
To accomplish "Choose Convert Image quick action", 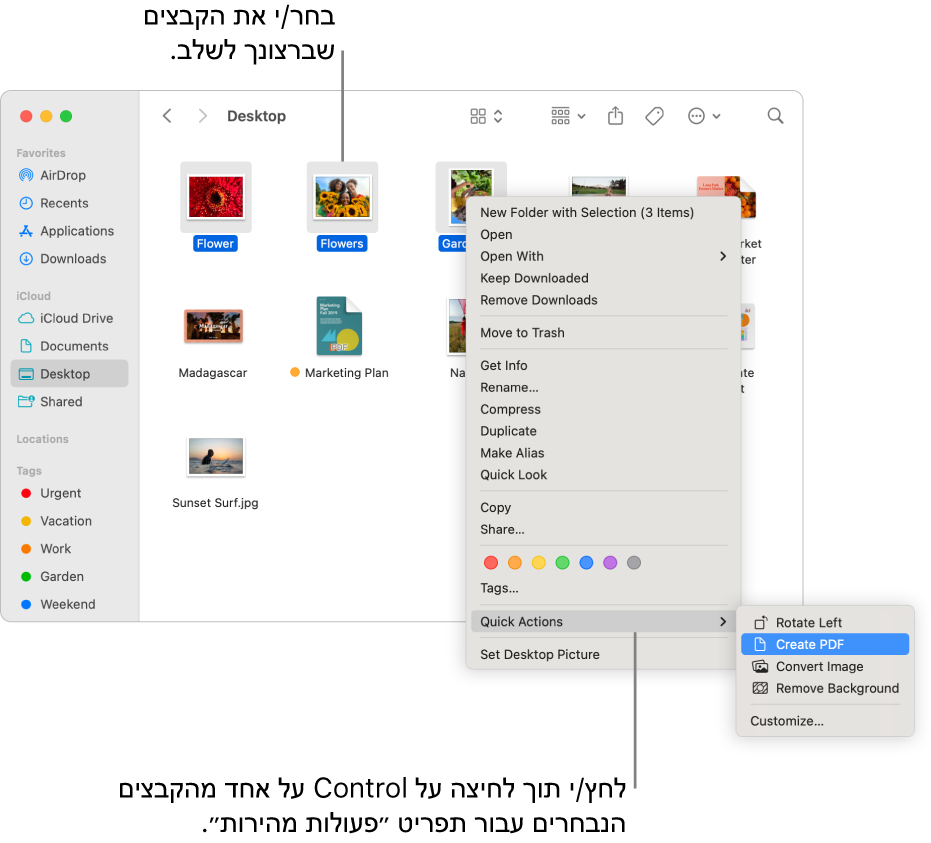I will coord(825,667).
